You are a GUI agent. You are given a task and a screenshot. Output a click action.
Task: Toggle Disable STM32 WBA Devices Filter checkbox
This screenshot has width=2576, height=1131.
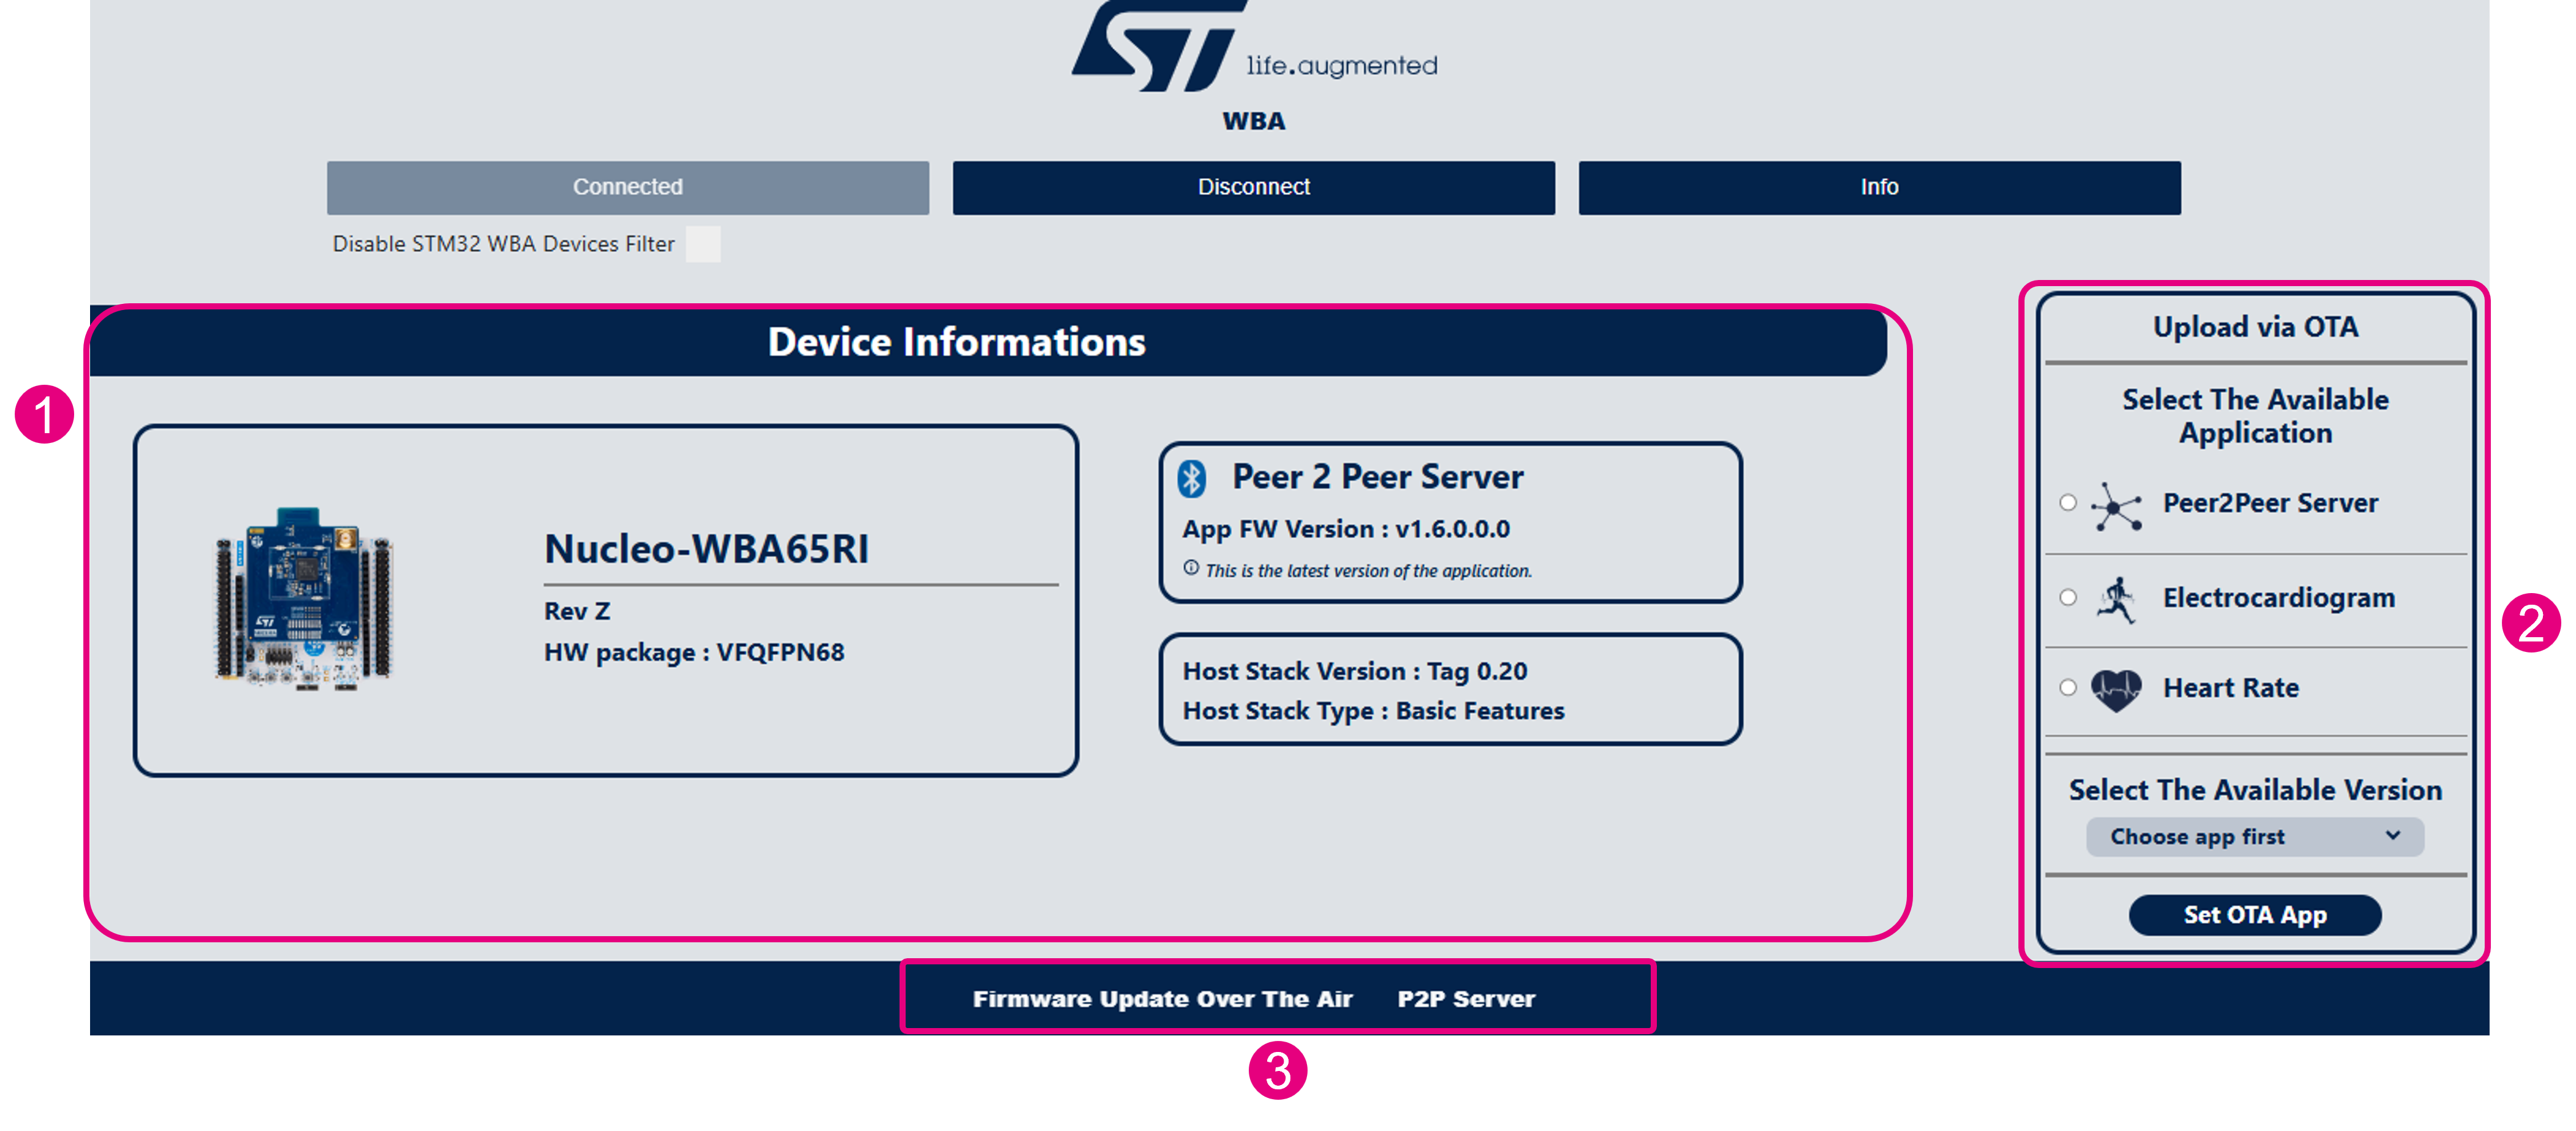[703, 244]
